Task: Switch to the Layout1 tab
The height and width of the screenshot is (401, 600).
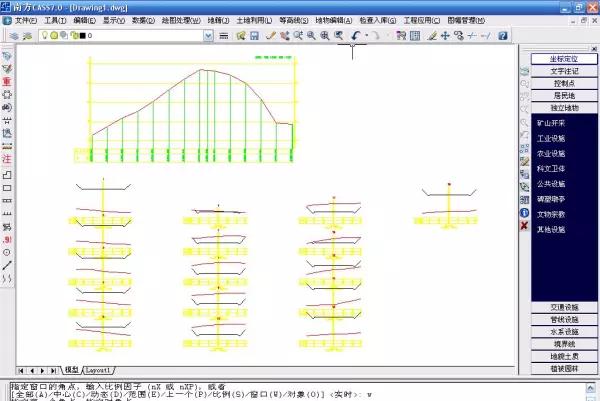Action: (98, 370)
